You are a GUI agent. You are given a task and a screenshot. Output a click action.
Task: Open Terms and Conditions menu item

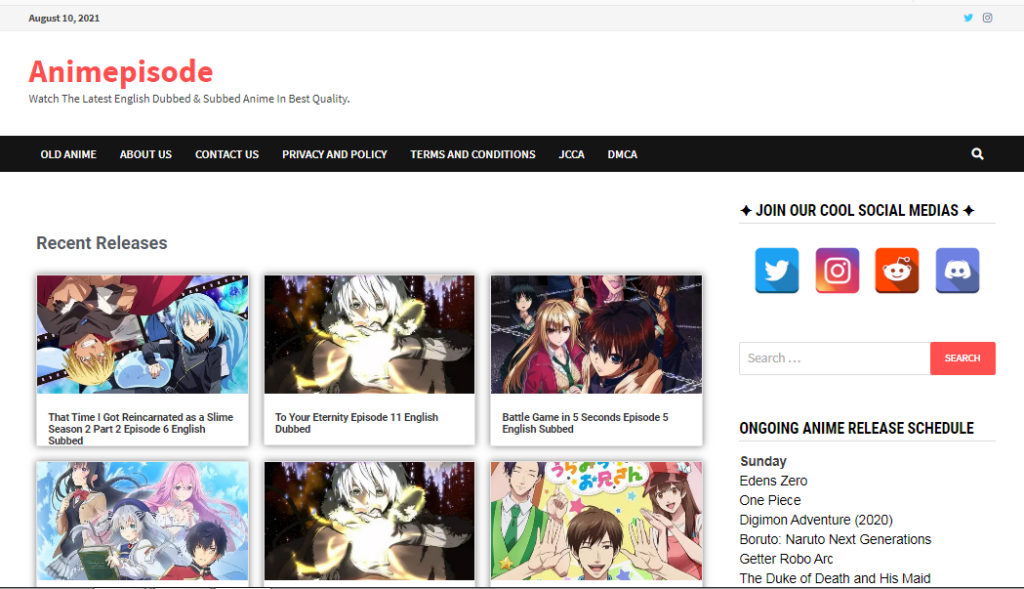pyautogui.click(x=473, y=155)
